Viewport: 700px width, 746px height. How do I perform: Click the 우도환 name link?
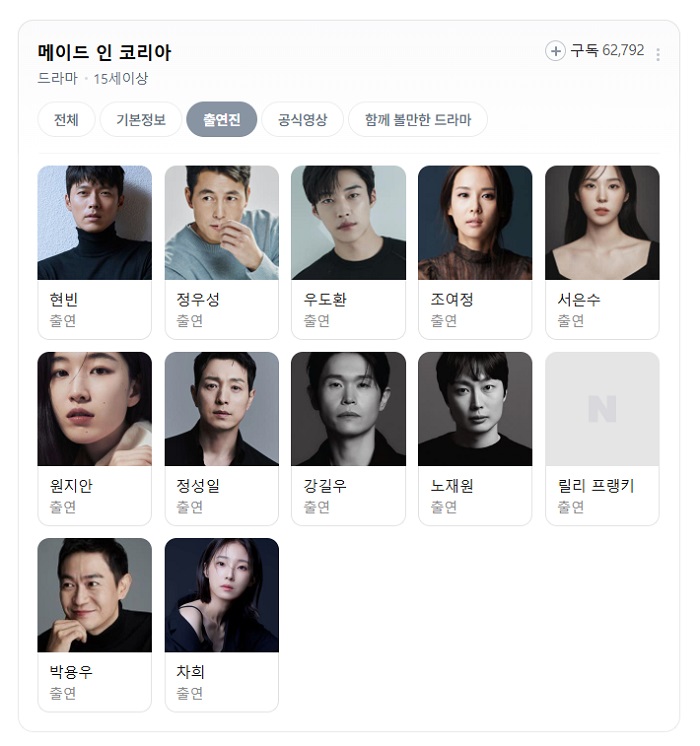325,300
